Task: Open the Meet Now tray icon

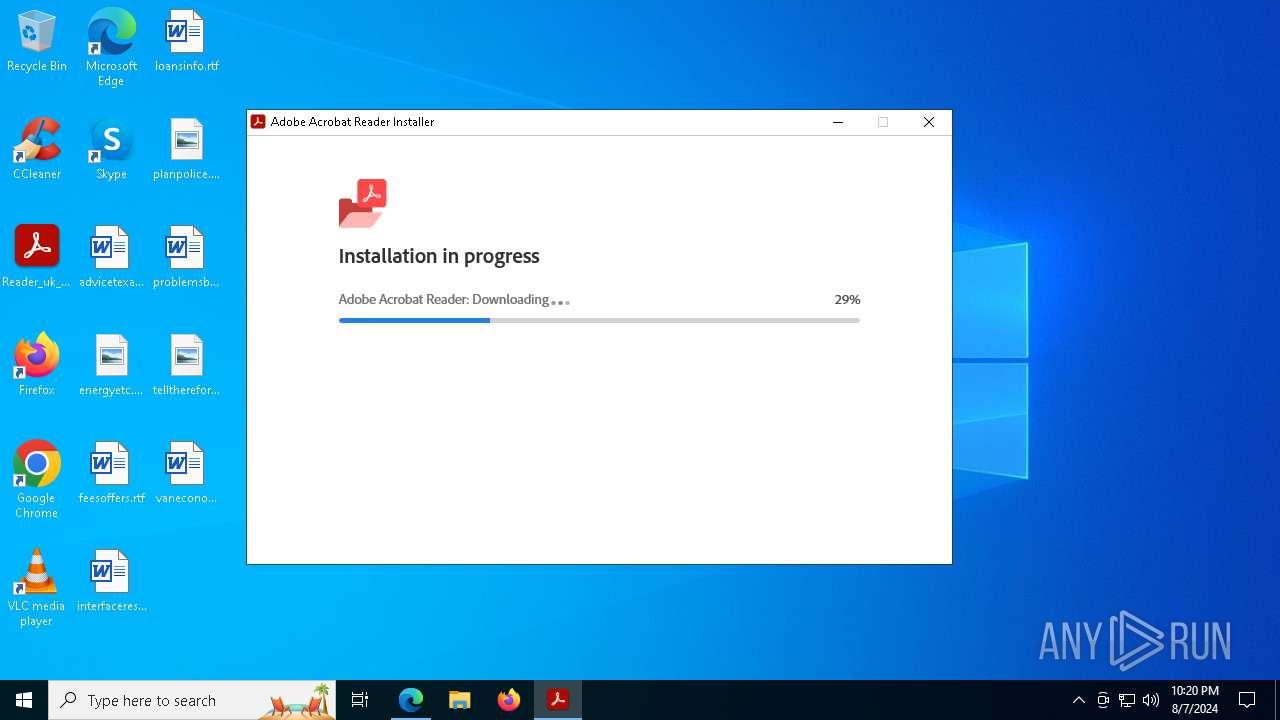Action: pyautogui.click(x=1103, y=700)
